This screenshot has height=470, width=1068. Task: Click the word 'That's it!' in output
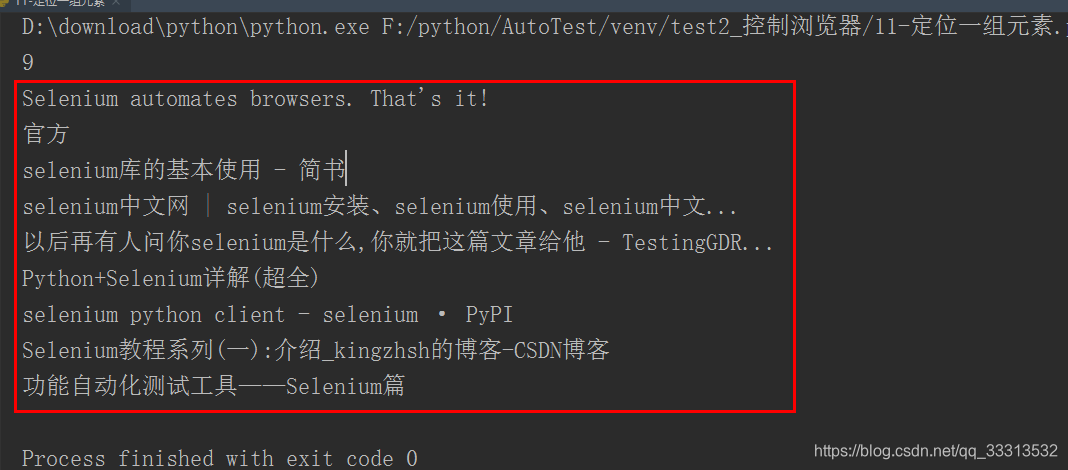tap(429, 99)
